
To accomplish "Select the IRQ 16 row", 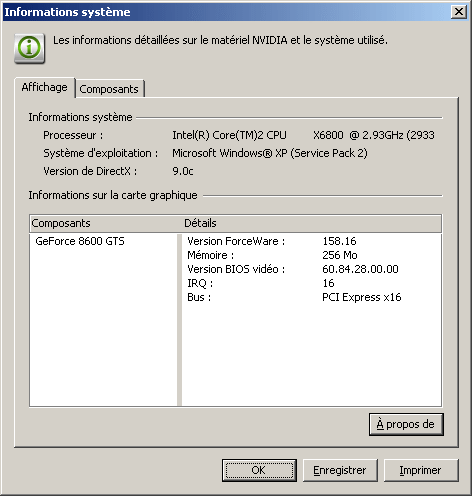I will tap(312, 283).
